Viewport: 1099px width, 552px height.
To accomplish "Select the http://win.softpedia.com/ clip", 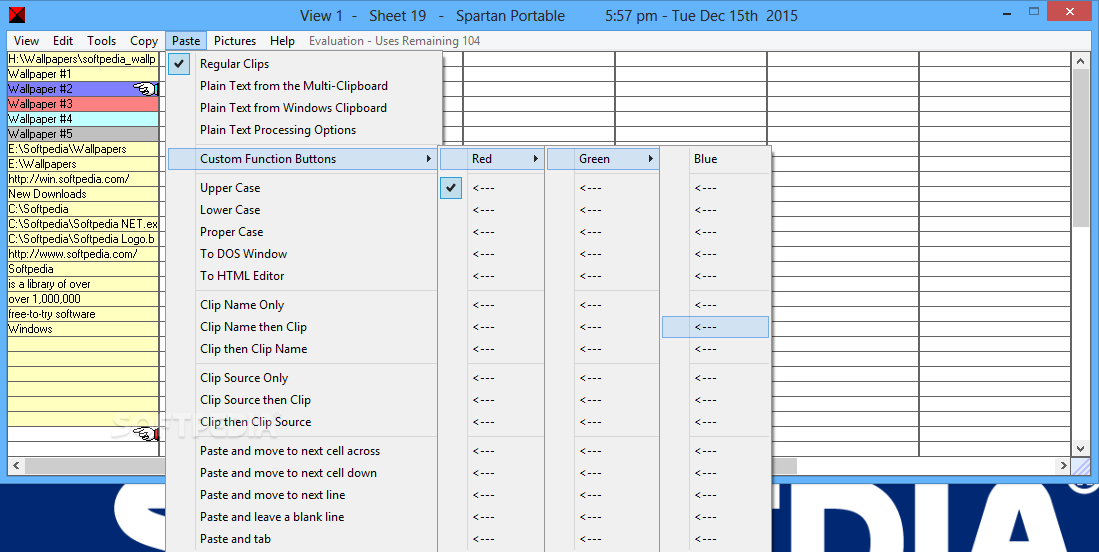I will 83,179.
